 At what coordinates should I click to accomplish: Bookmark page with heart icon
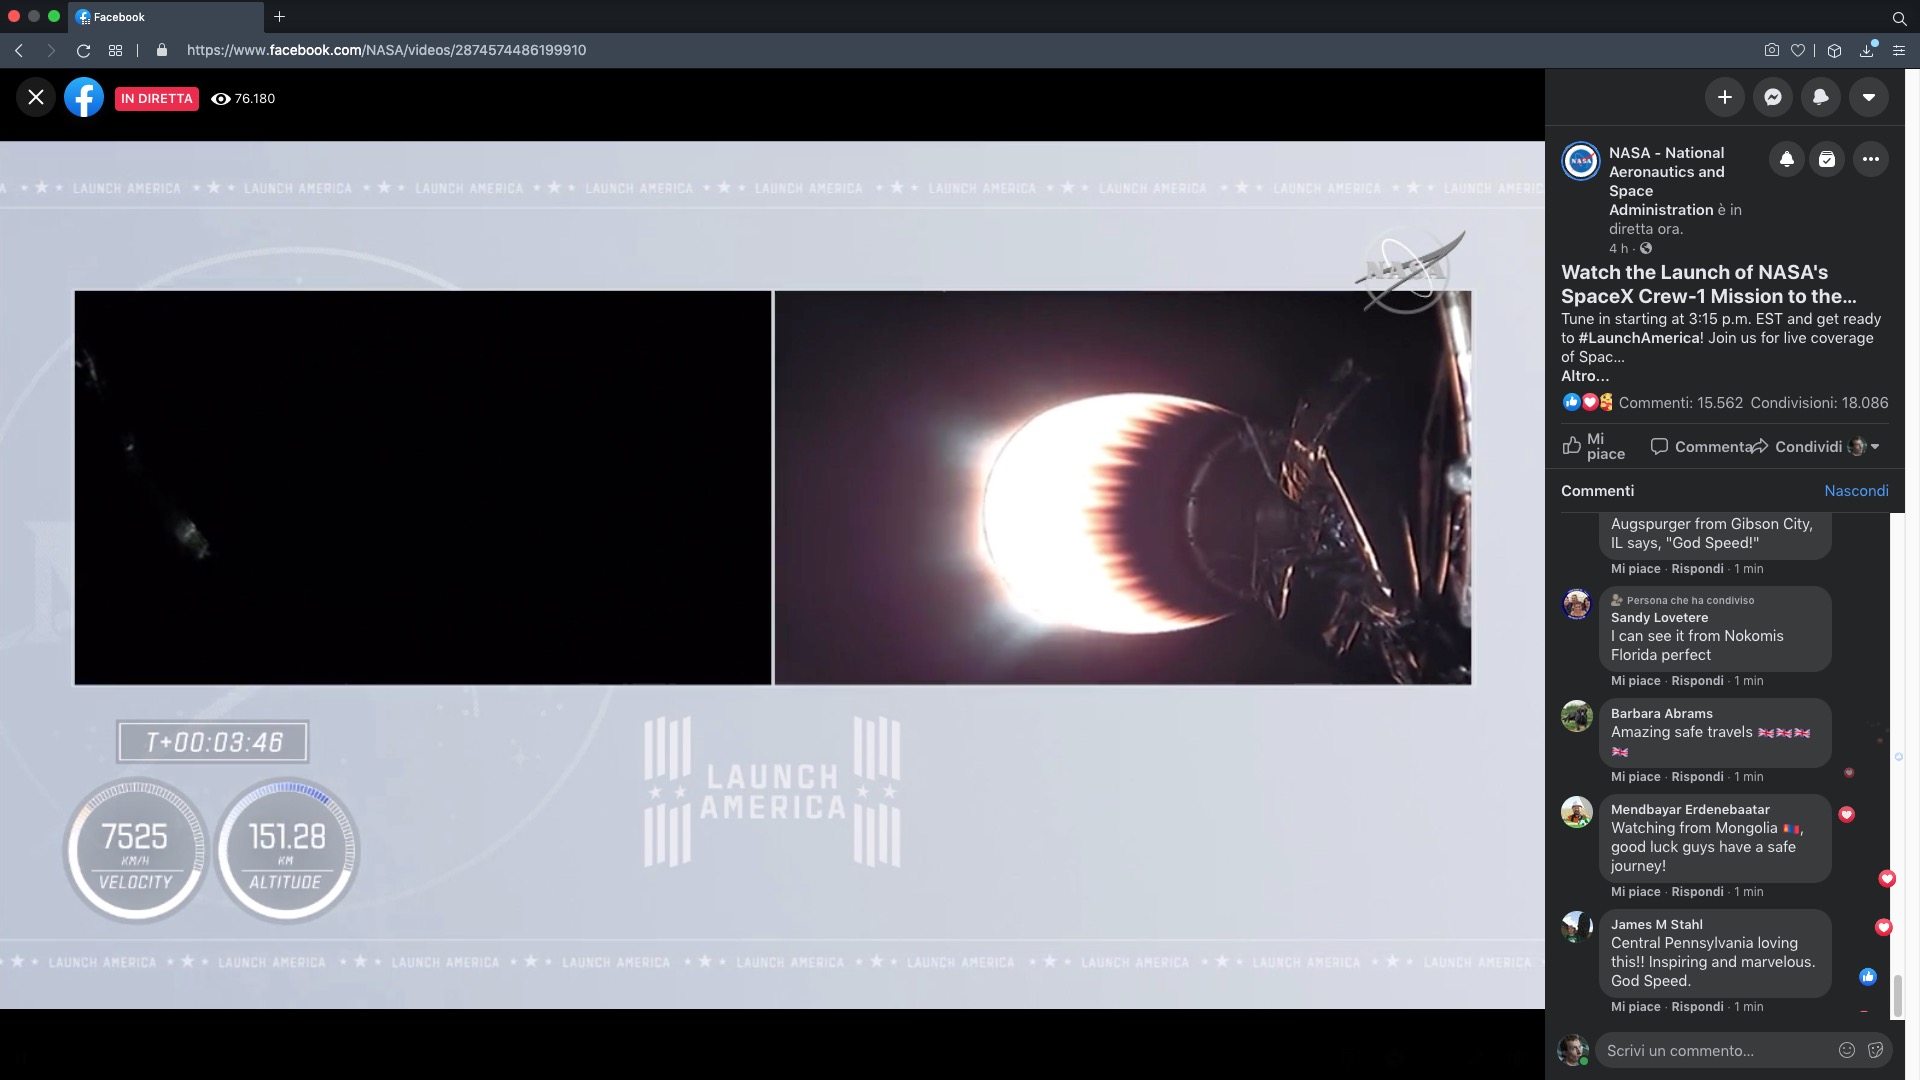click(x=1797, y=50)
